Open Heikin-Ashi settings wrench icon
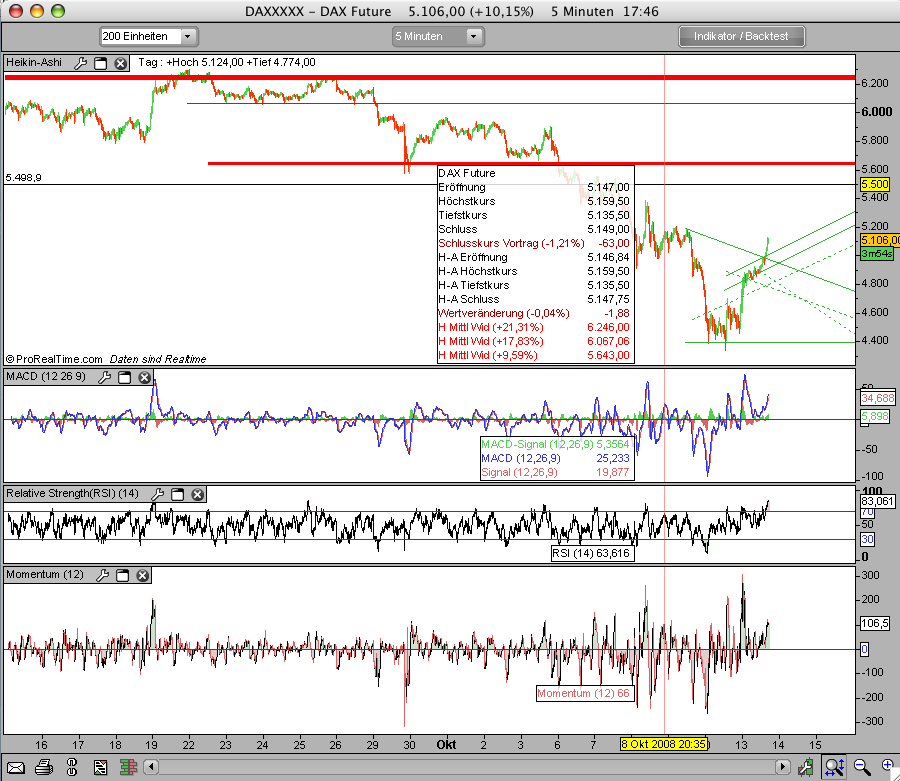The height and width of the screenshot is (781, 900). click(80, 63)
